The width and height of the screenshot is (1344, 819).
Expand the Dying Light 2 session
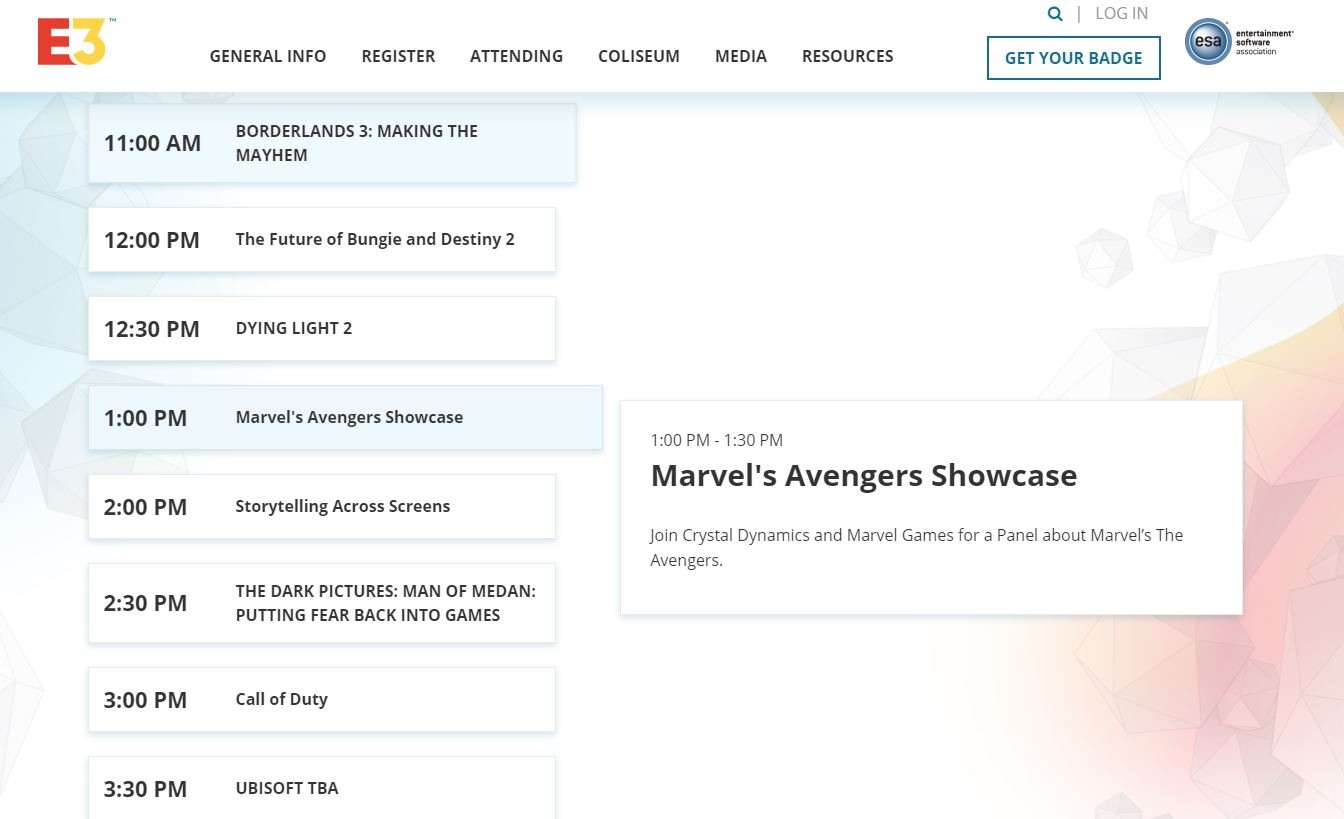point(321,329)
